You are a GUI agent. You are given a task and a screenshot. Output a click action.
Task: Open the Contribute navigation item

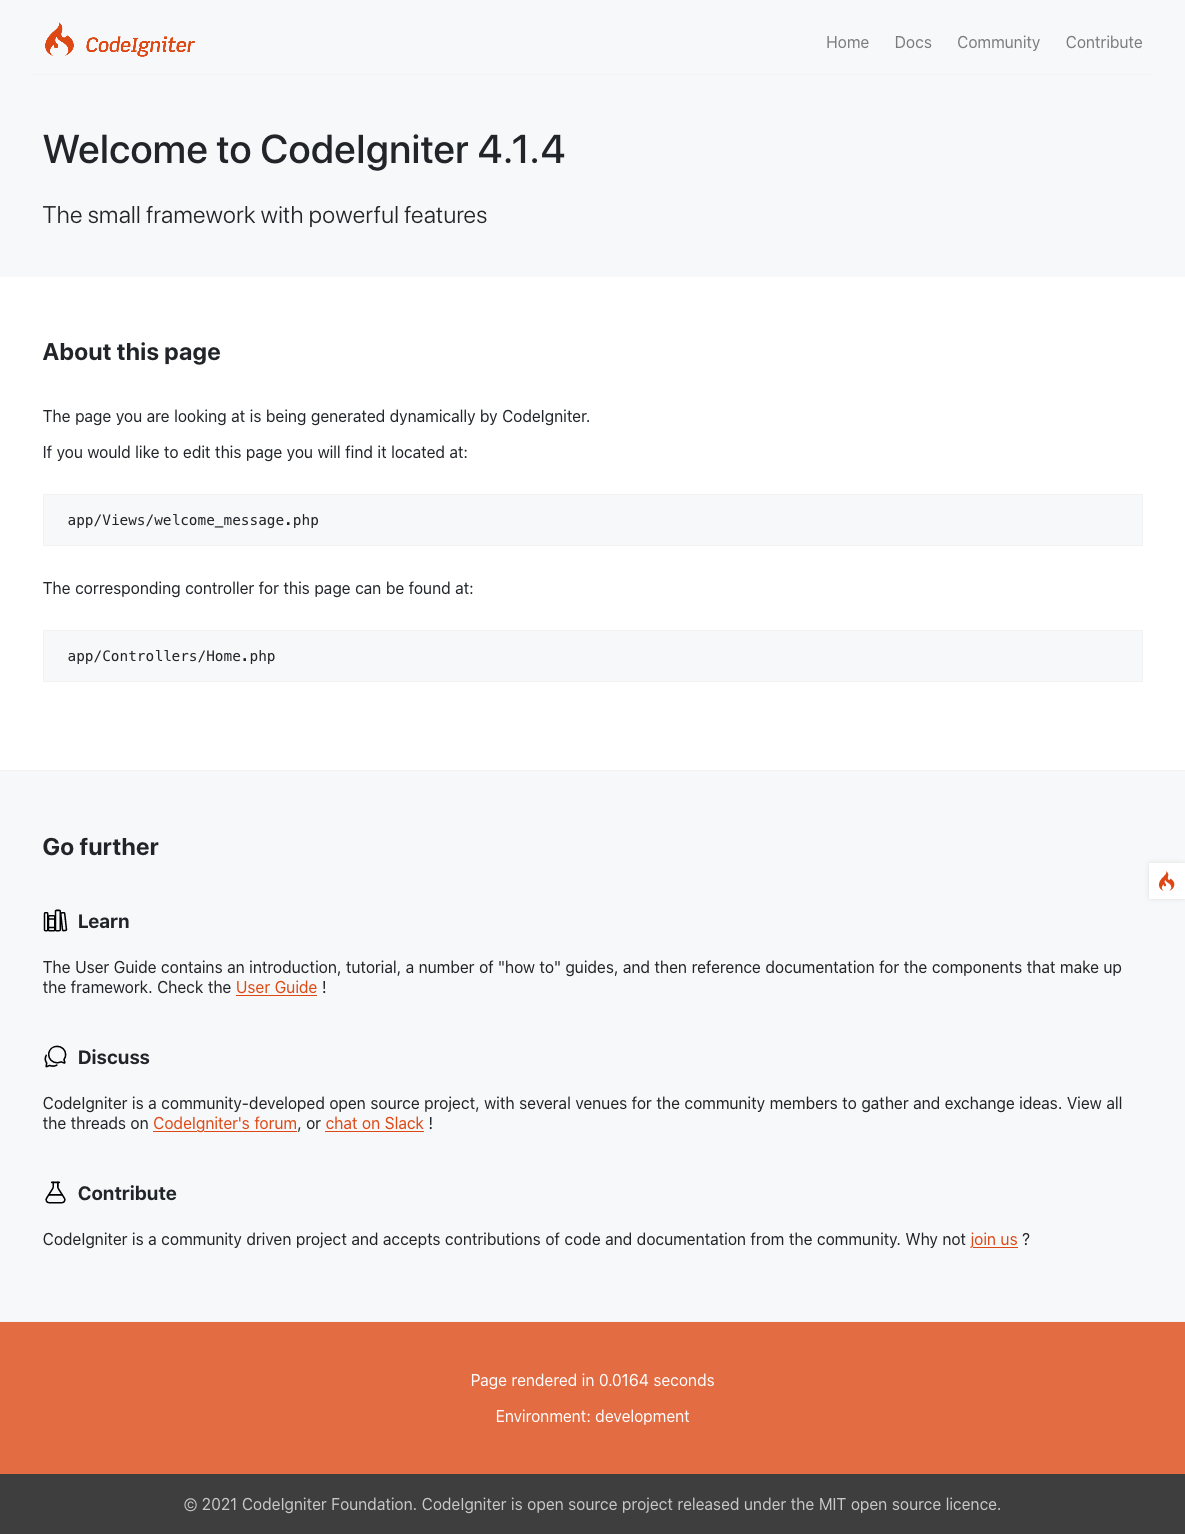(1104, 42)
